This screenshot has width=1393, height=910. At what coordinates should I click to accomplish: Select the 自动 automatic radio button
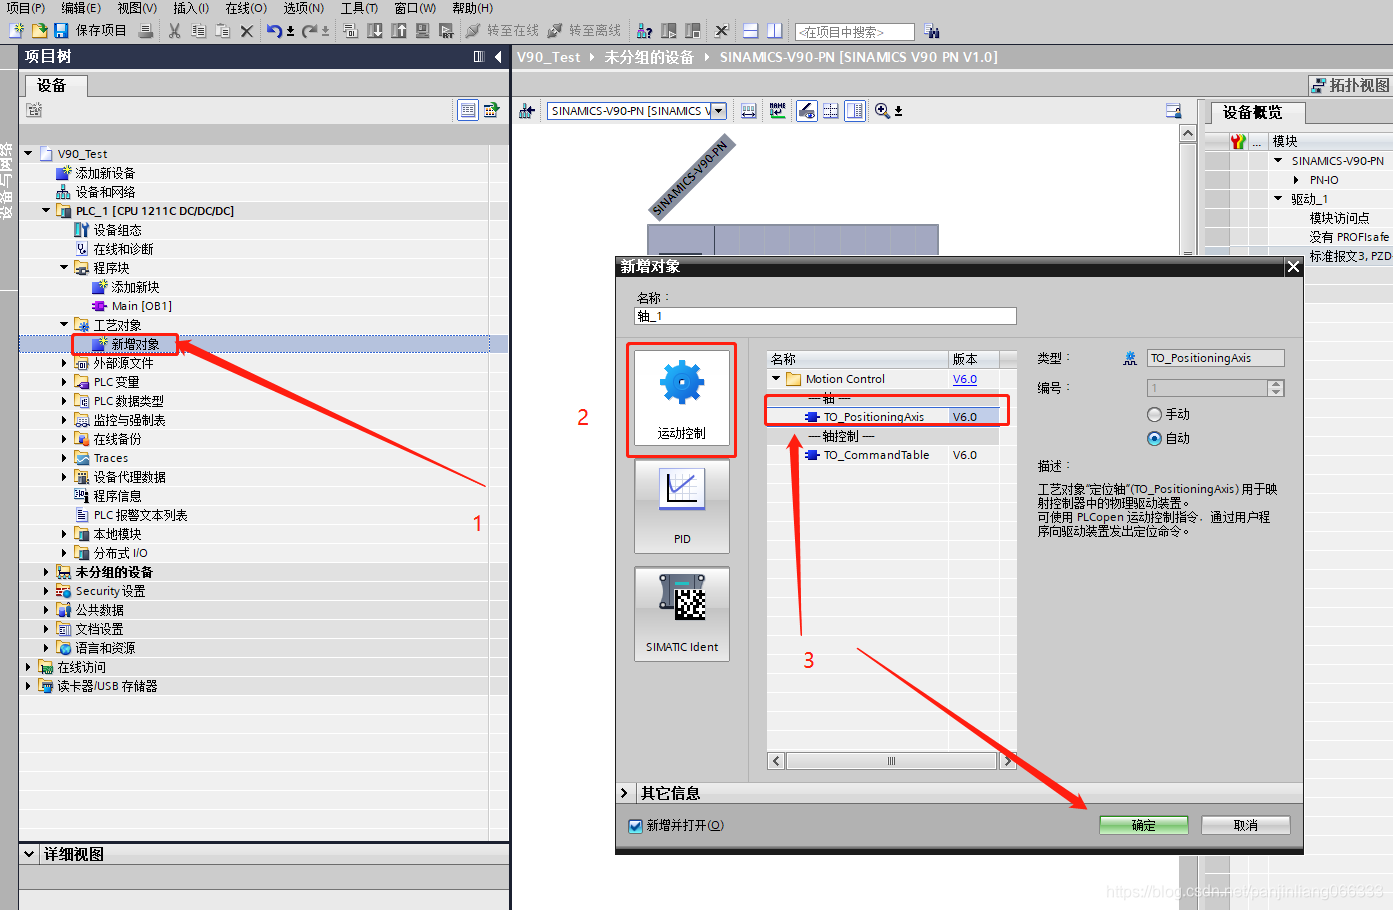(x=1155, y=438)
